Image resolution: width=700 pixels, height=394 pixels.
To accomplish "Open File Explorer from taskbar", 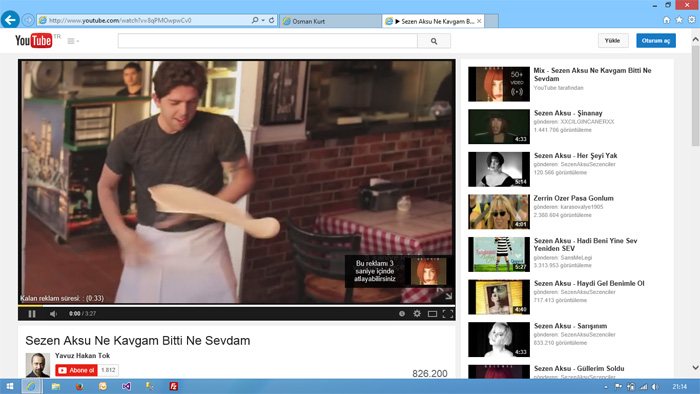I will [56, 386].
